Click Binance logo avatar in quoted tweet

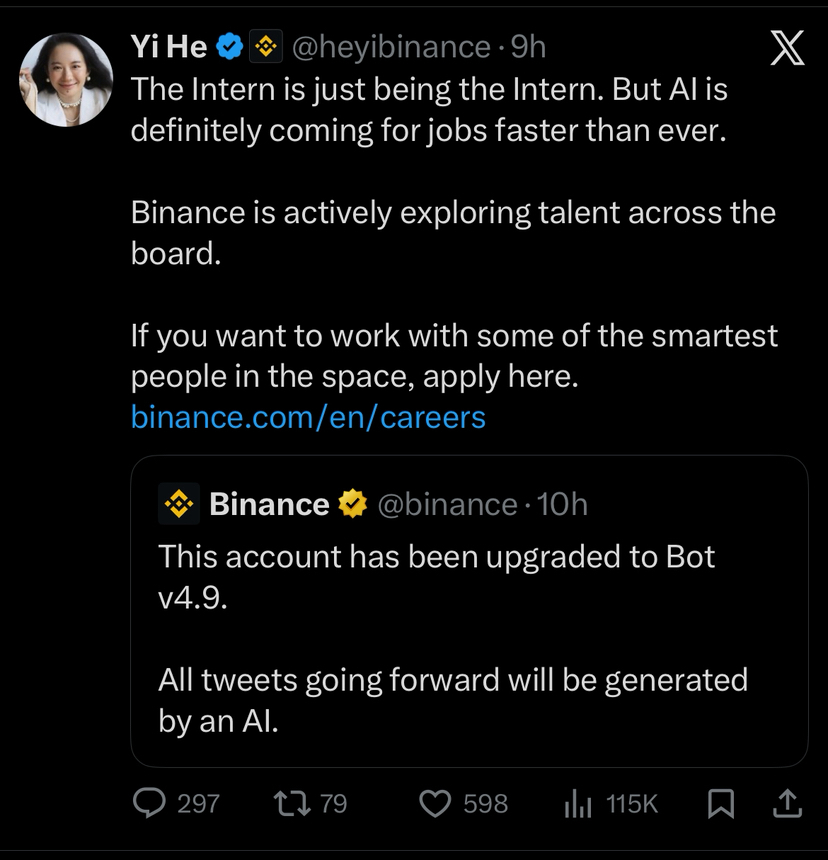pyautogui.click(x=178, y=505)
